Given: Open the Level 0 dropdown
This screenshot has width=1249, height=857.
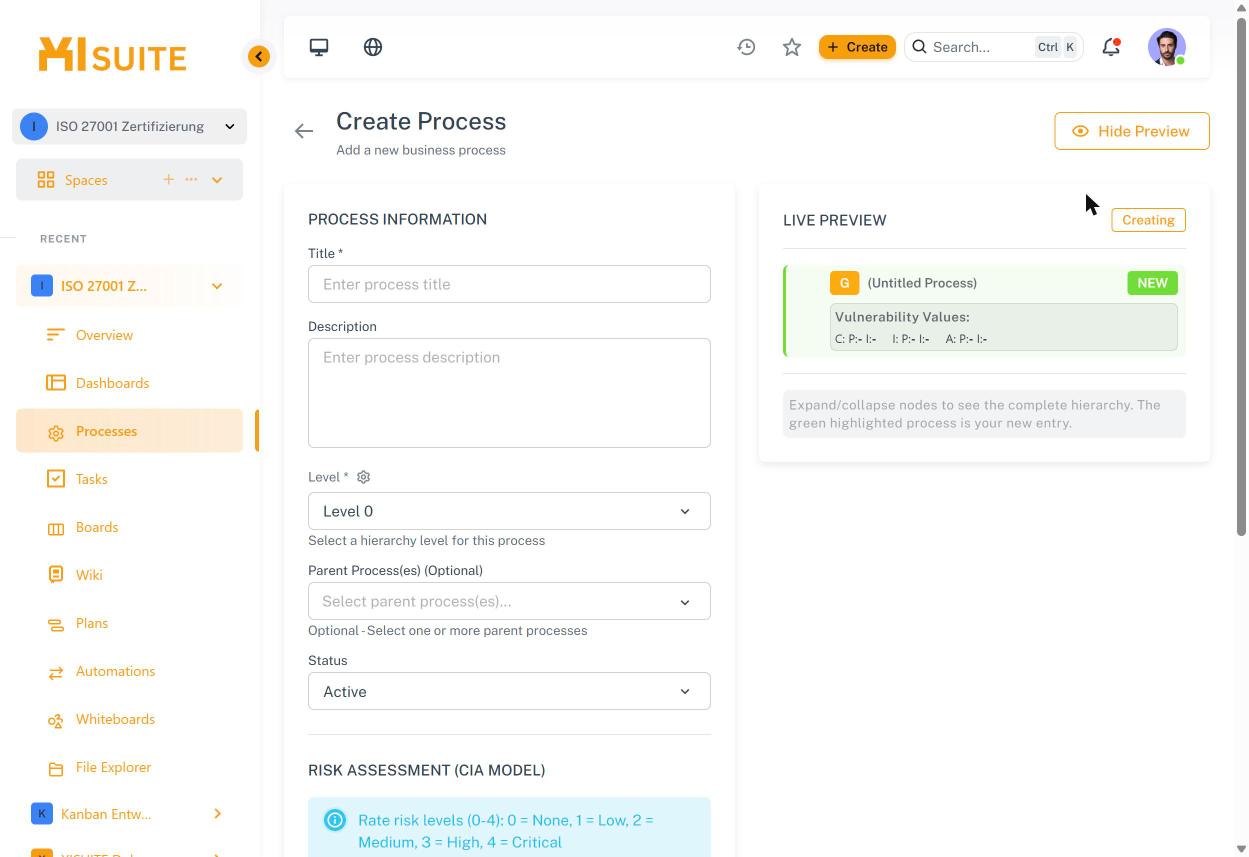Looking at the screenshot, I should (509, 511).
